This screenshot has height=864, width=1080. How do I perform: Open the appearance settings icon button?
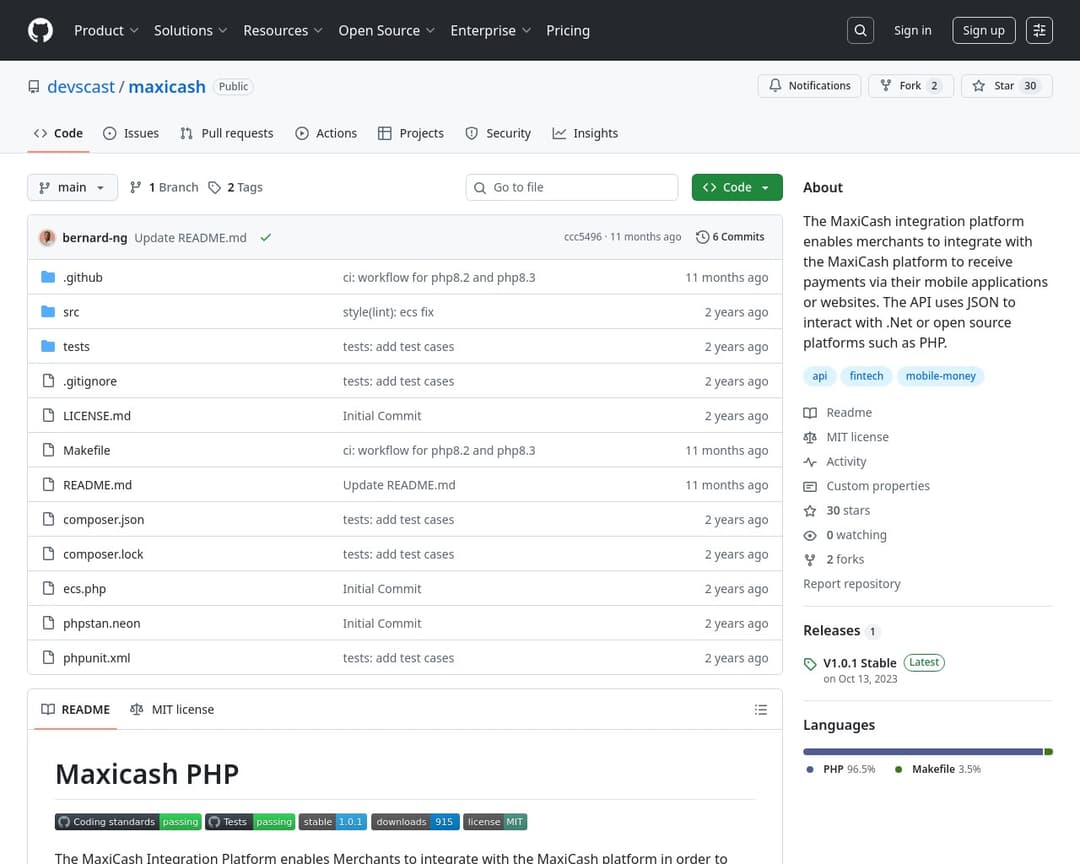1039,30
